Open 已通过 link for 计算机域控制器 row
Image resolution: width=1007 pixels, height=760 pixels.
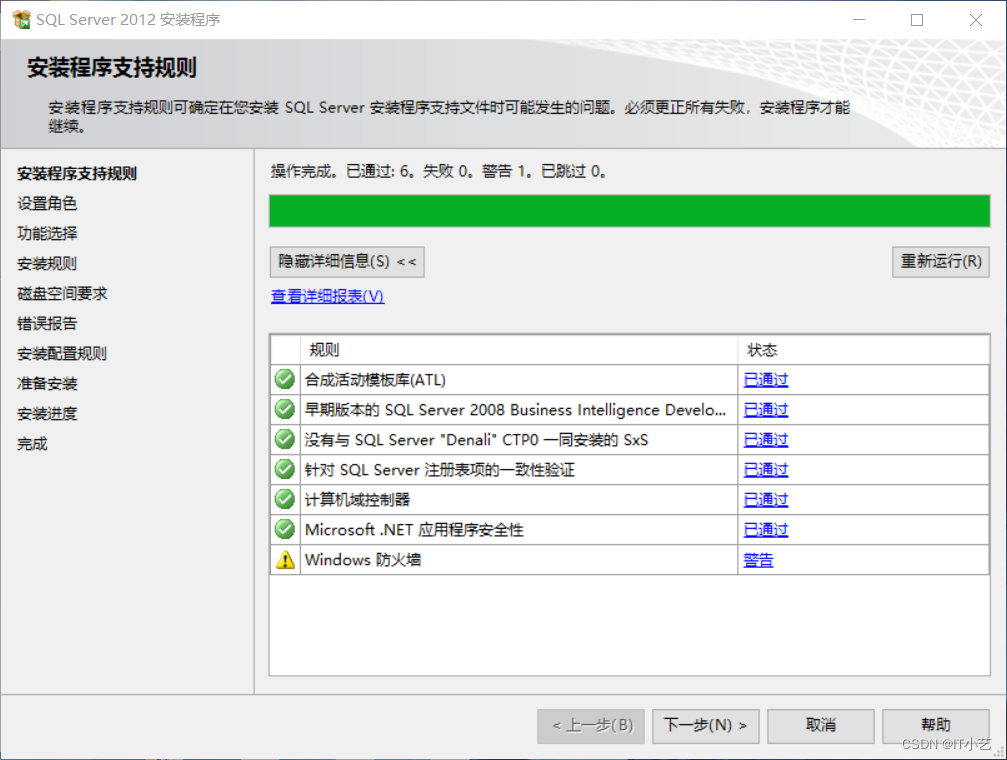click(x=766, y=499)
